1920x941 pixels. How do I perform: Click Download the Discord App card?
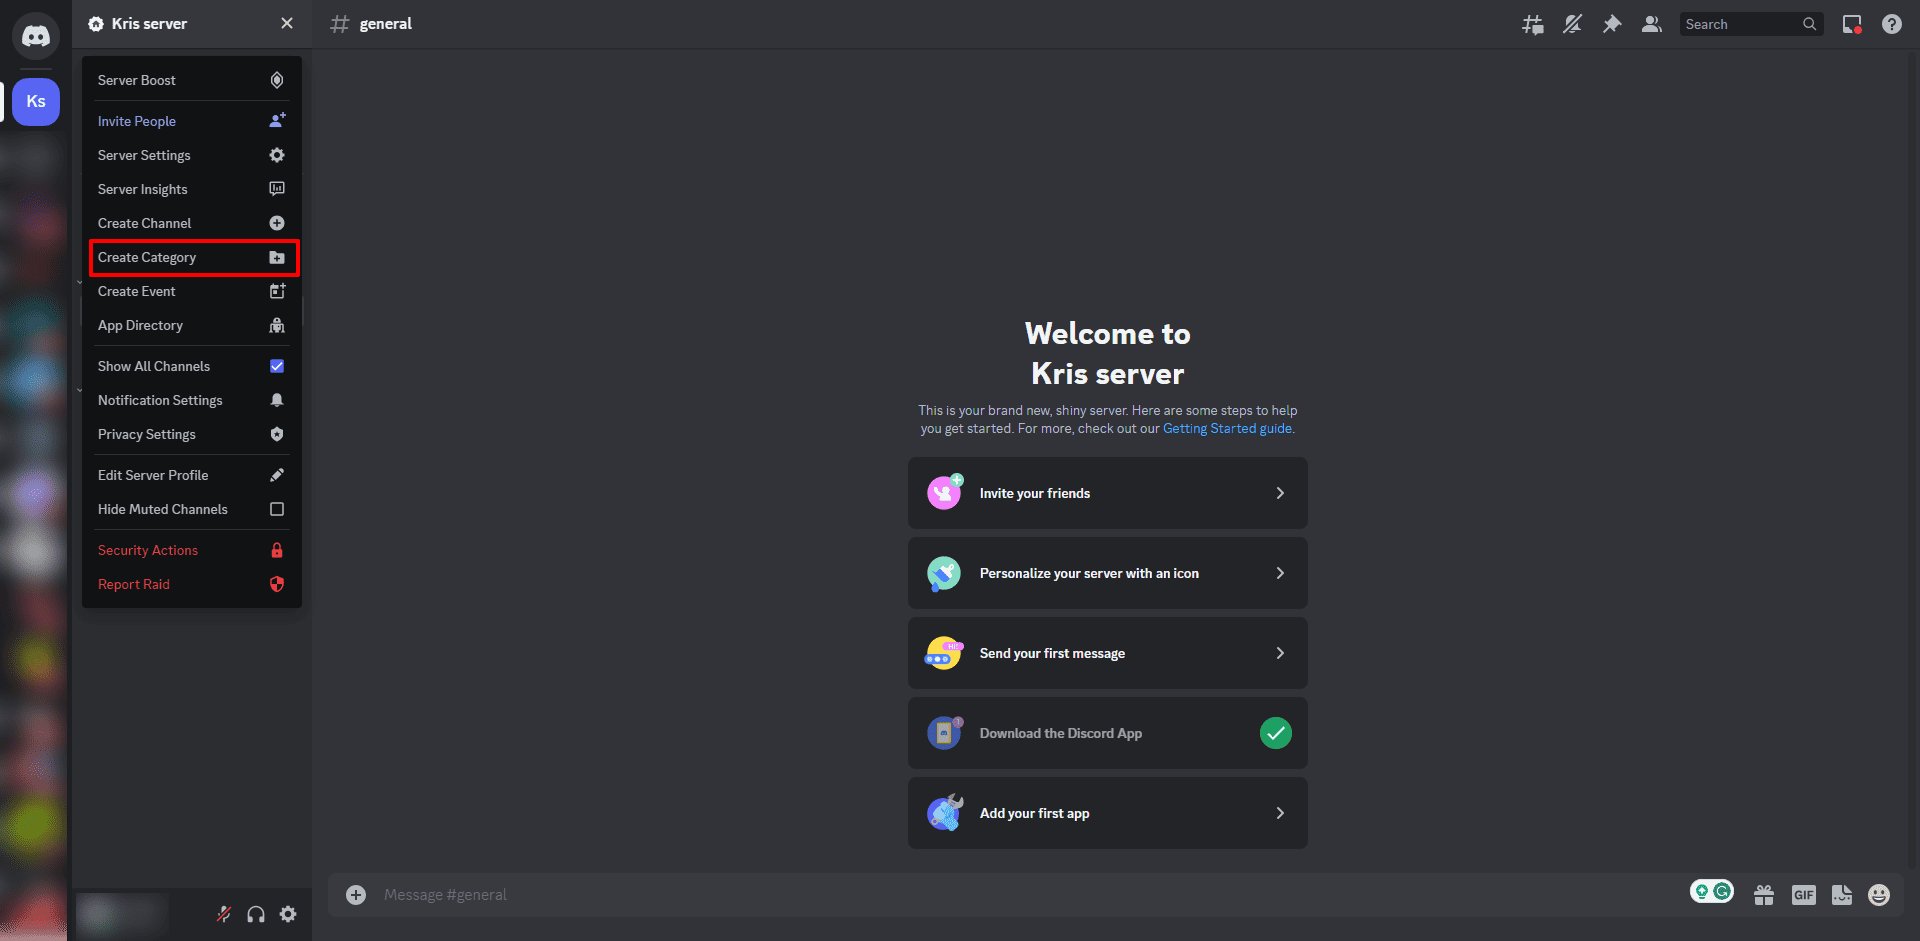coord(1108,733)
